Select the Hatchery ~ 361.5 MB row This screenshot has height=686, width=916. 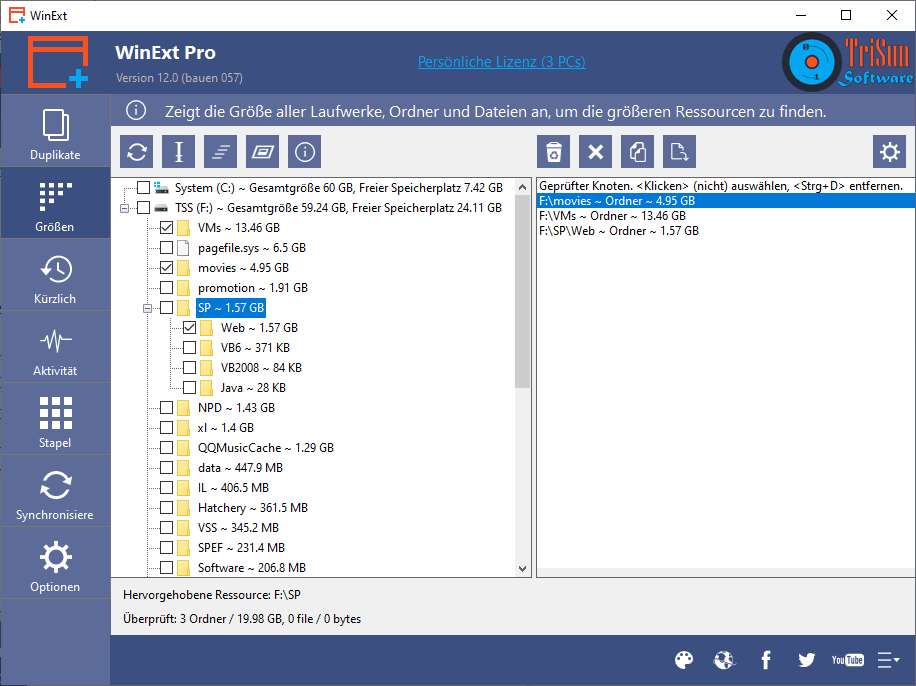click(x=252, y=508)
